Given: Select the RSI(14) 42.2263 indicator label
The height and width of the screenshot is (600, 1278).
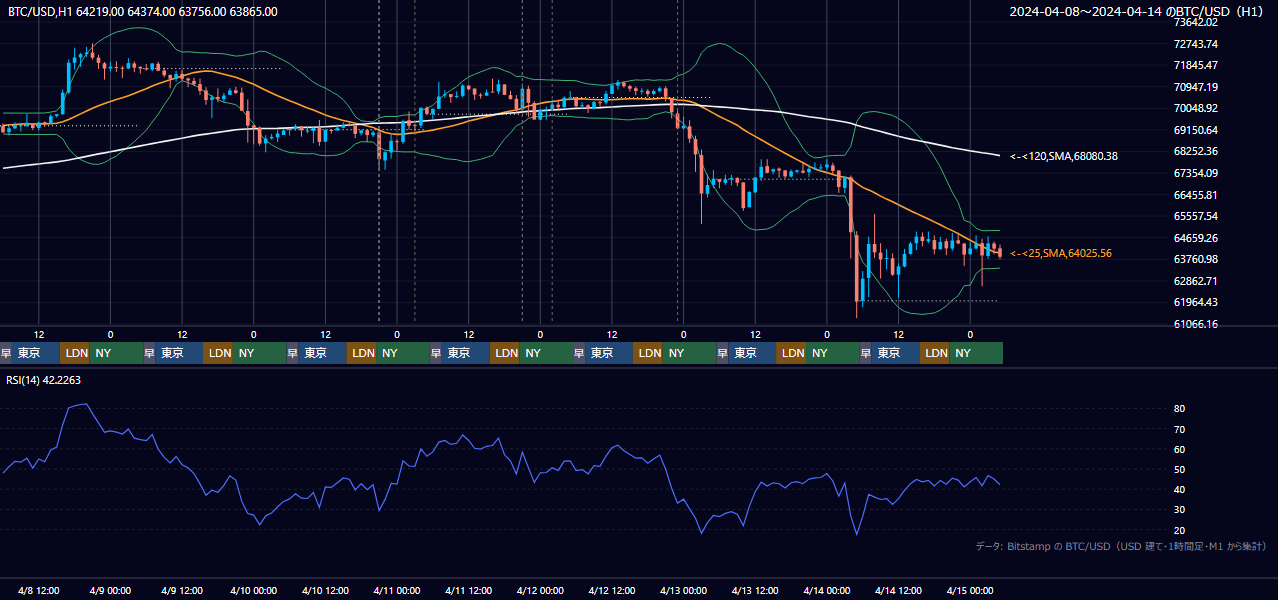Looking at the screenshot, I should click(44, 380).
